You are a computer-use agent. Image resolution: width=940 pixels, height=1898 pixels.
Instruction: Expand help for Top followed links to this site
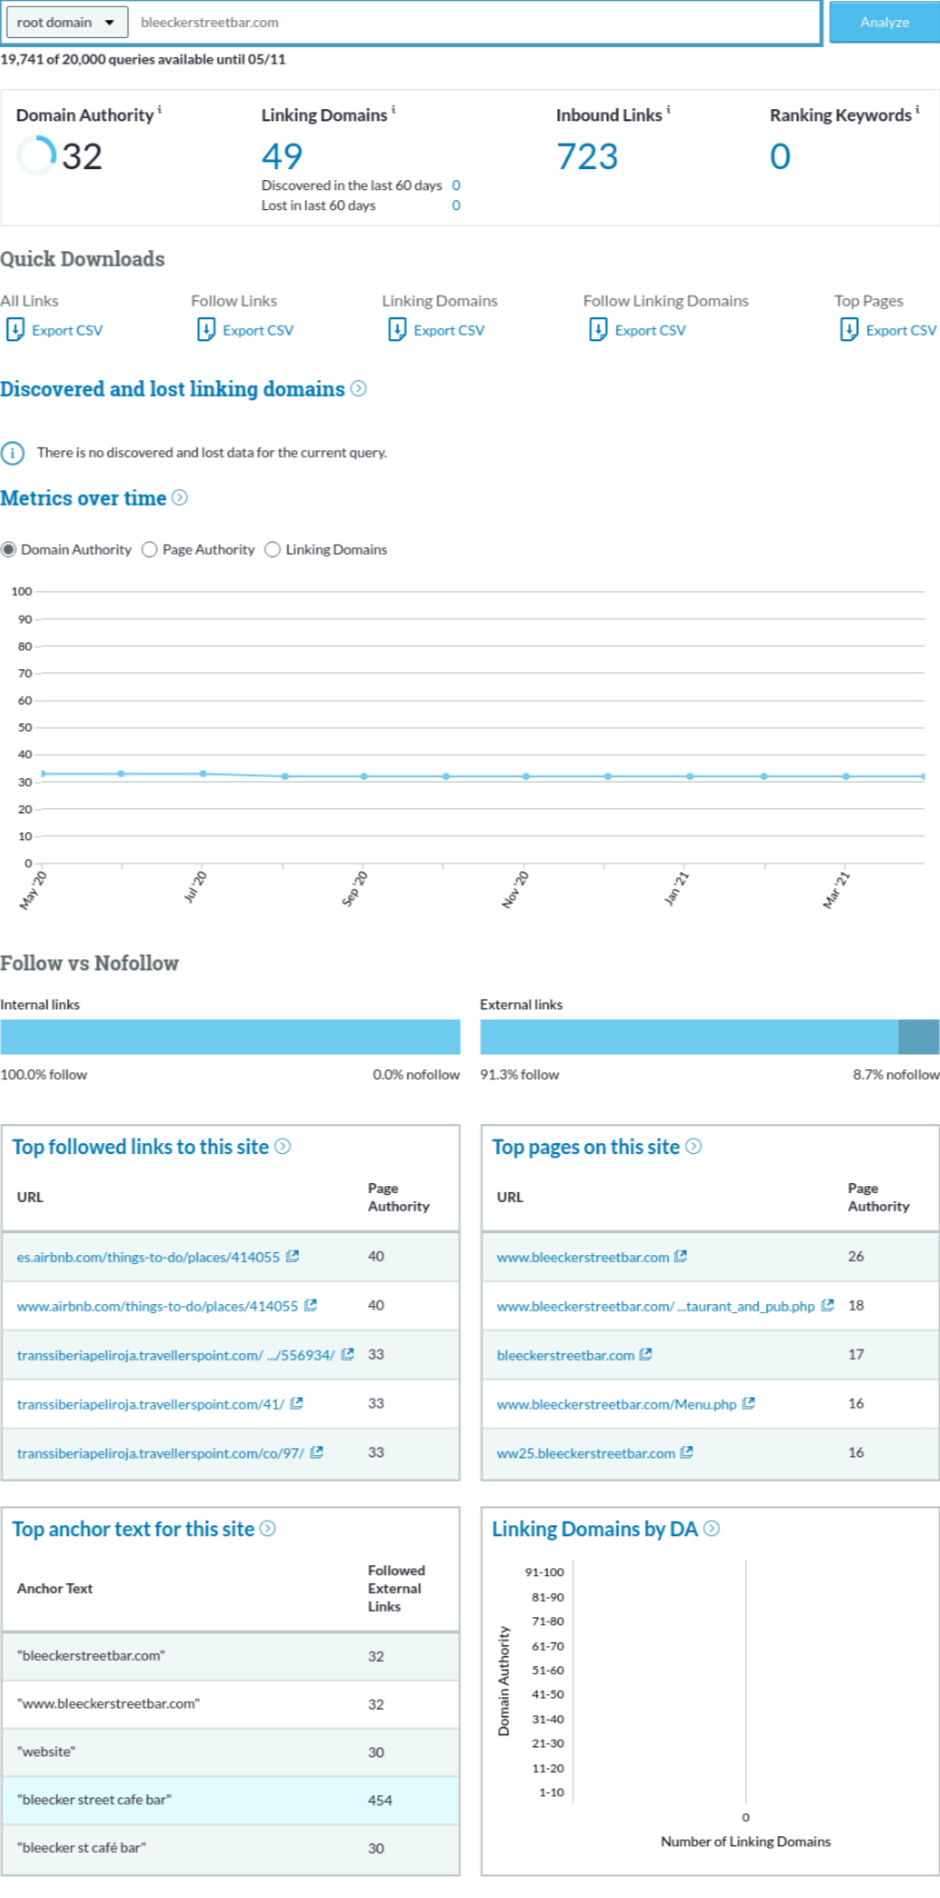283,1146
